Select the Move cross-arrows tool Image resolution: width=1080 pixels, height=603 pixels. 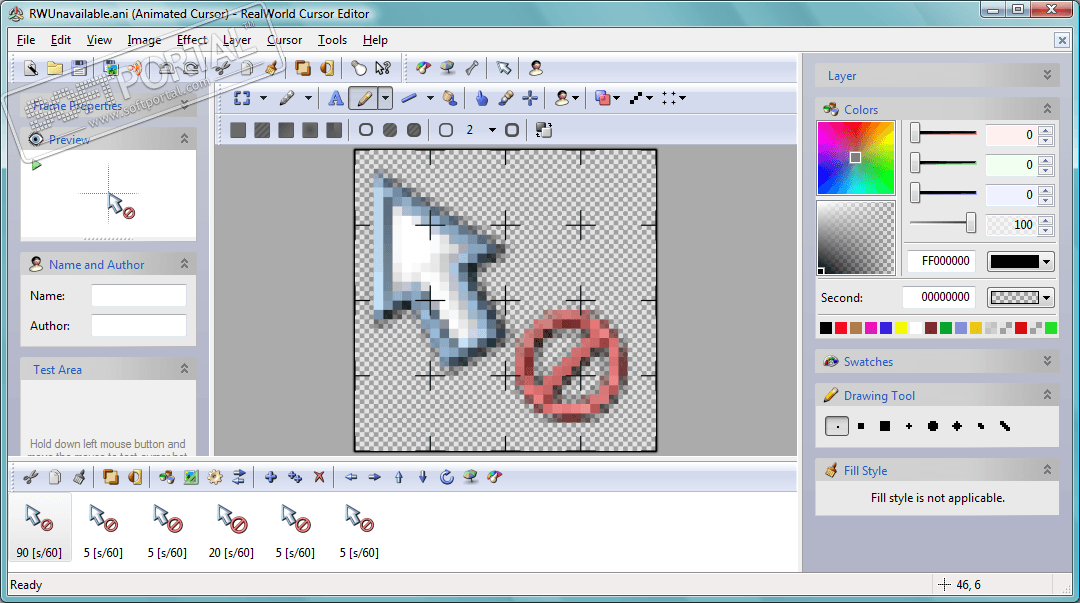tap(530, 99)
